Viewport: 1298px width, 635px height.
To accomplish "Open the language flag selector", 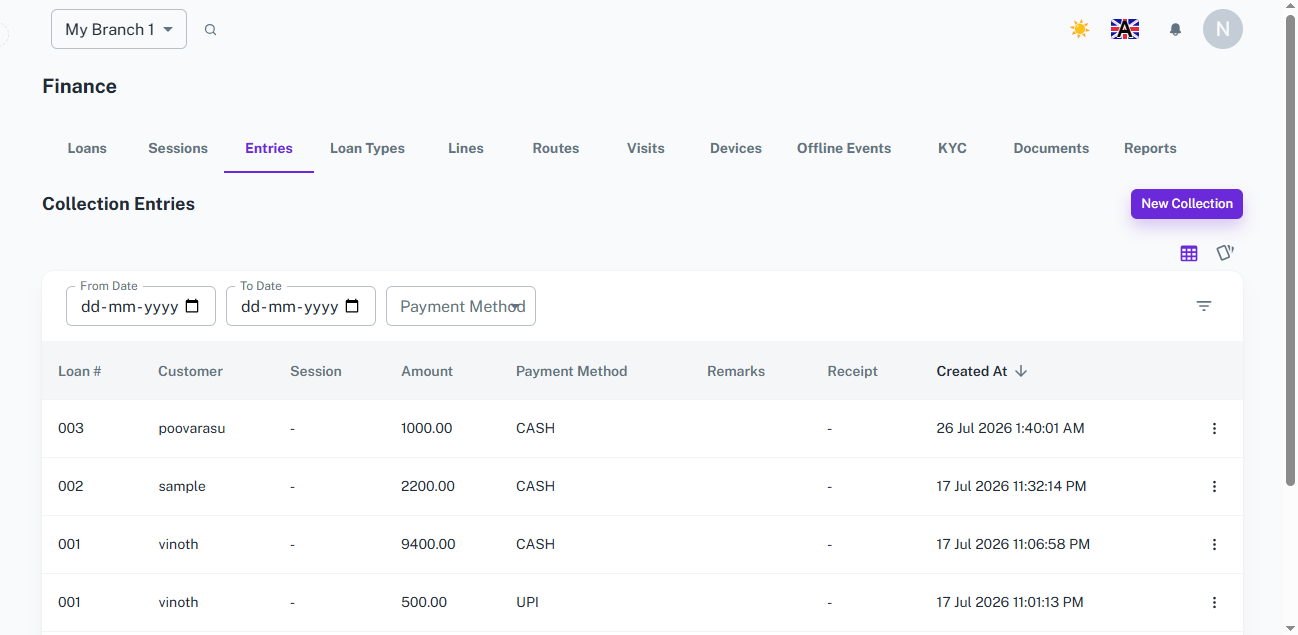I will click(1125, 29).
